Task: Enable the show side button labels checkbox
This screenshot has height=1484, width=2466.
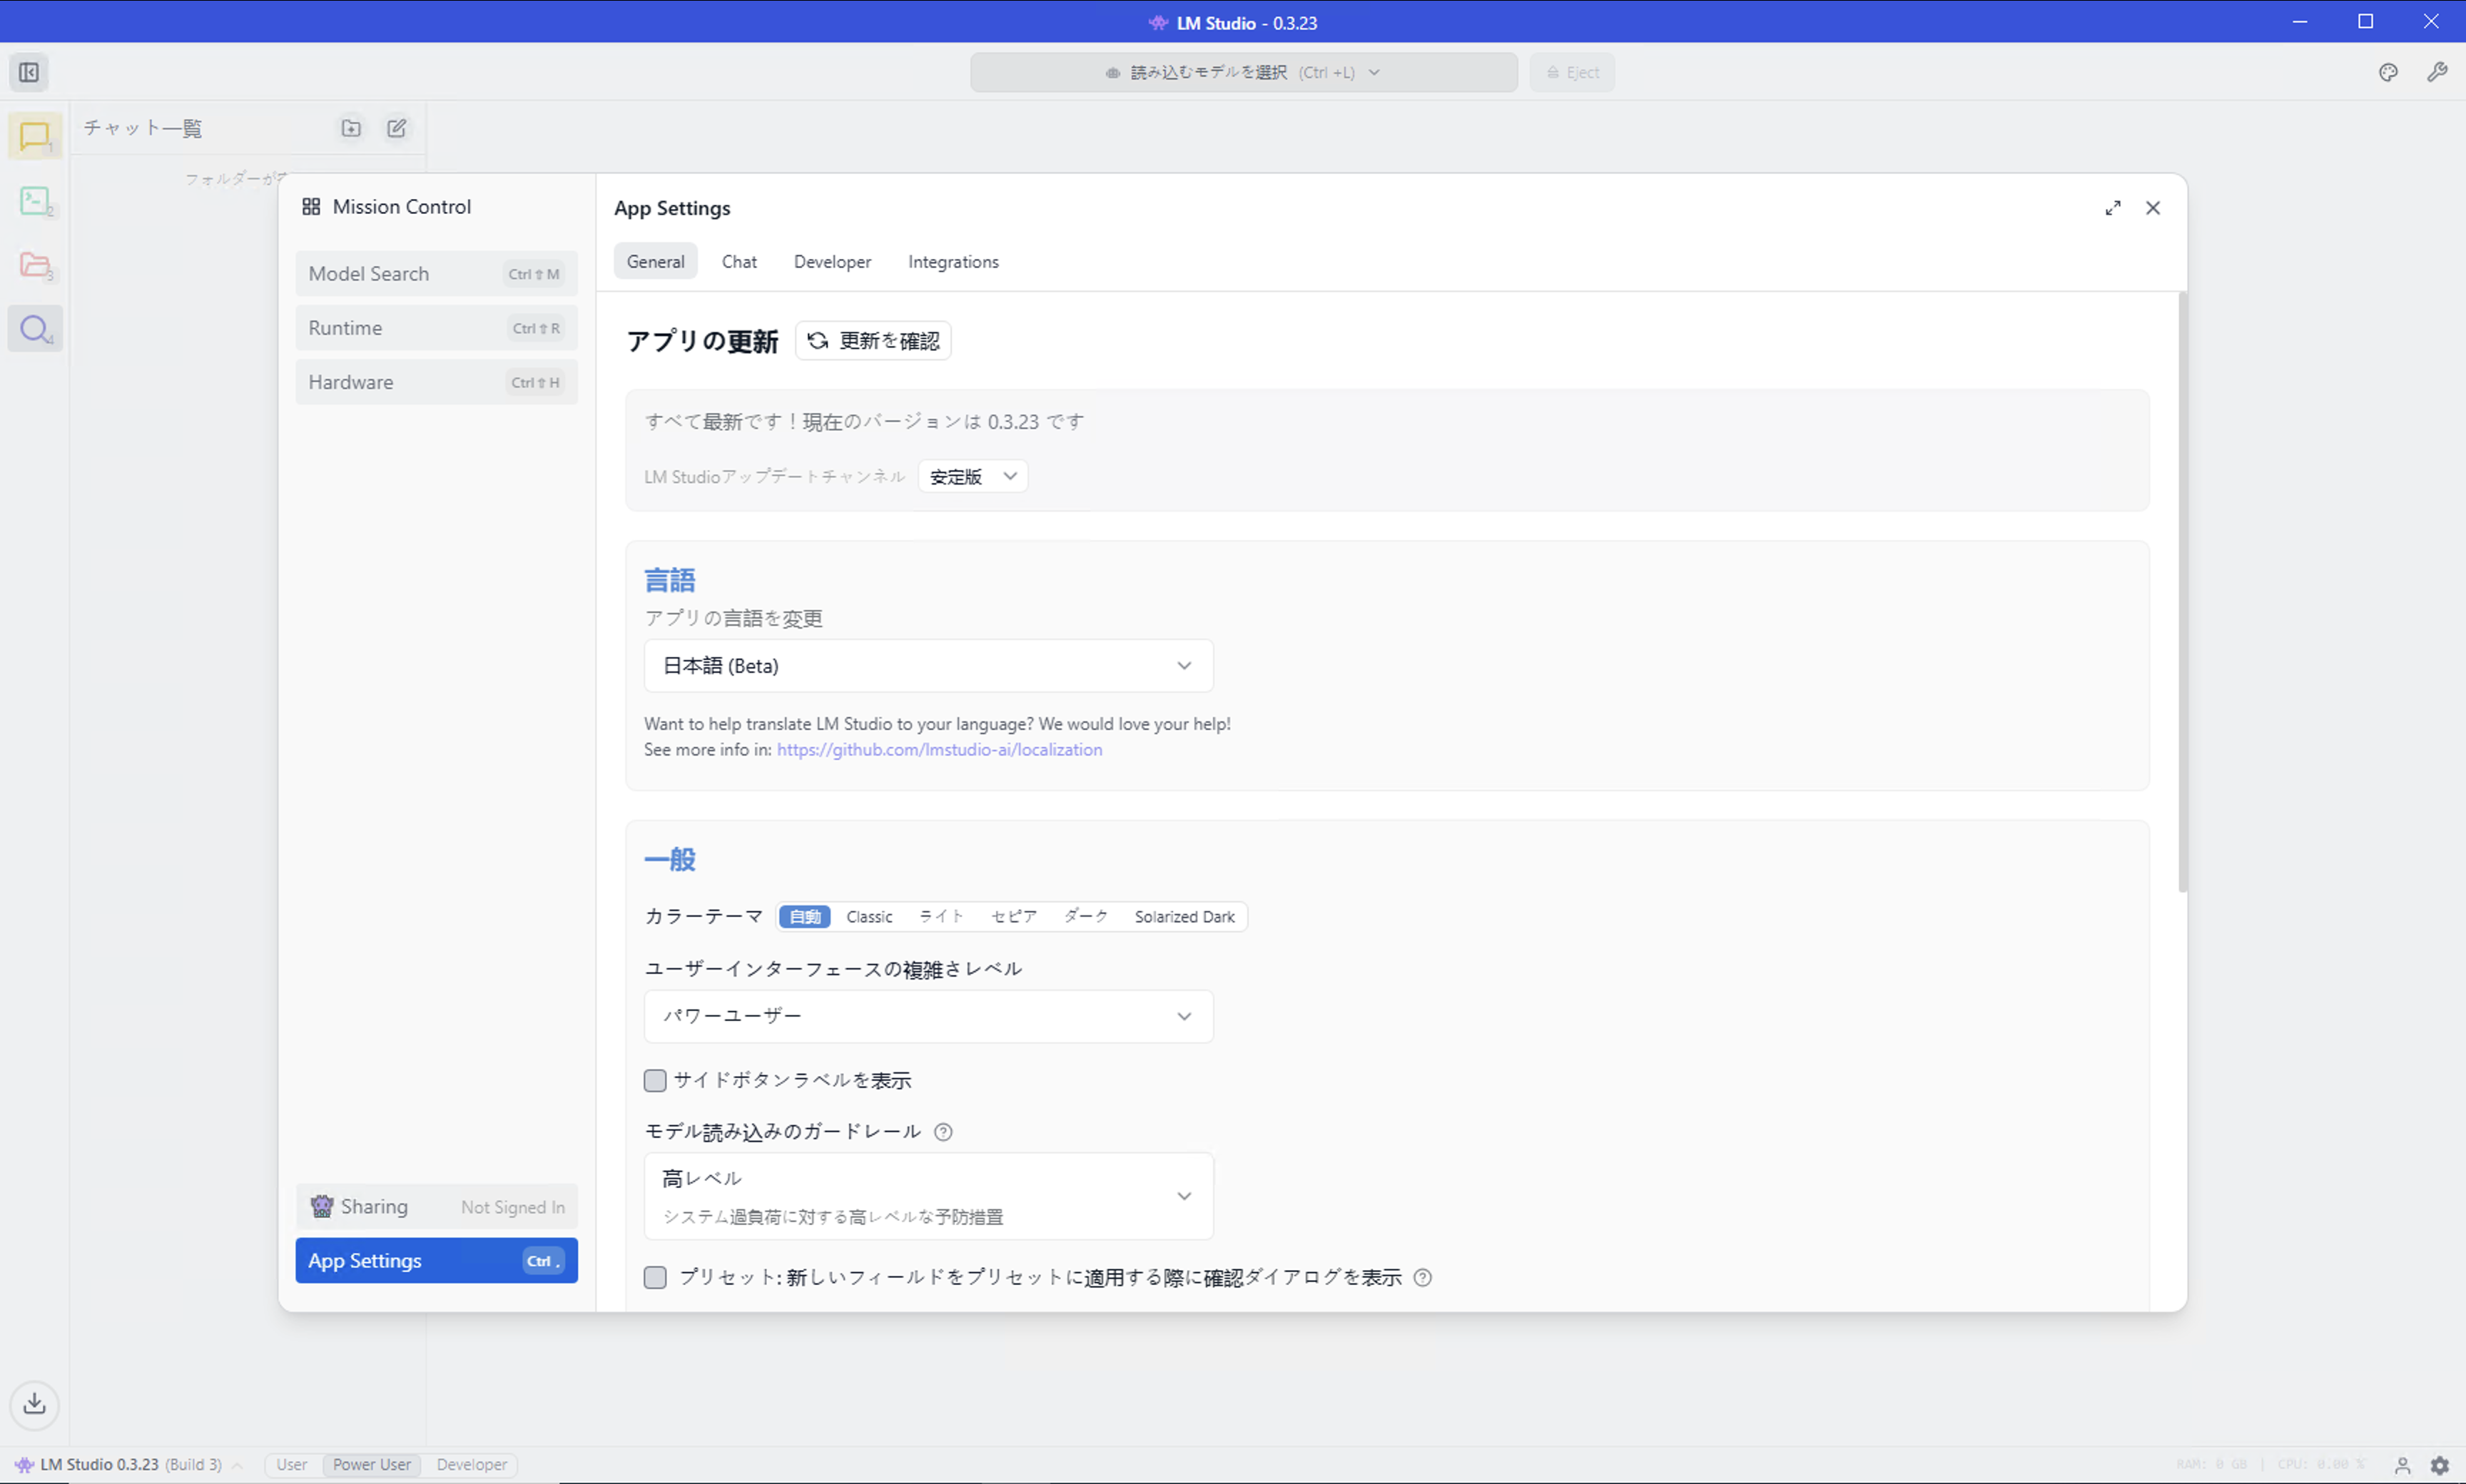Action: 655,1080
